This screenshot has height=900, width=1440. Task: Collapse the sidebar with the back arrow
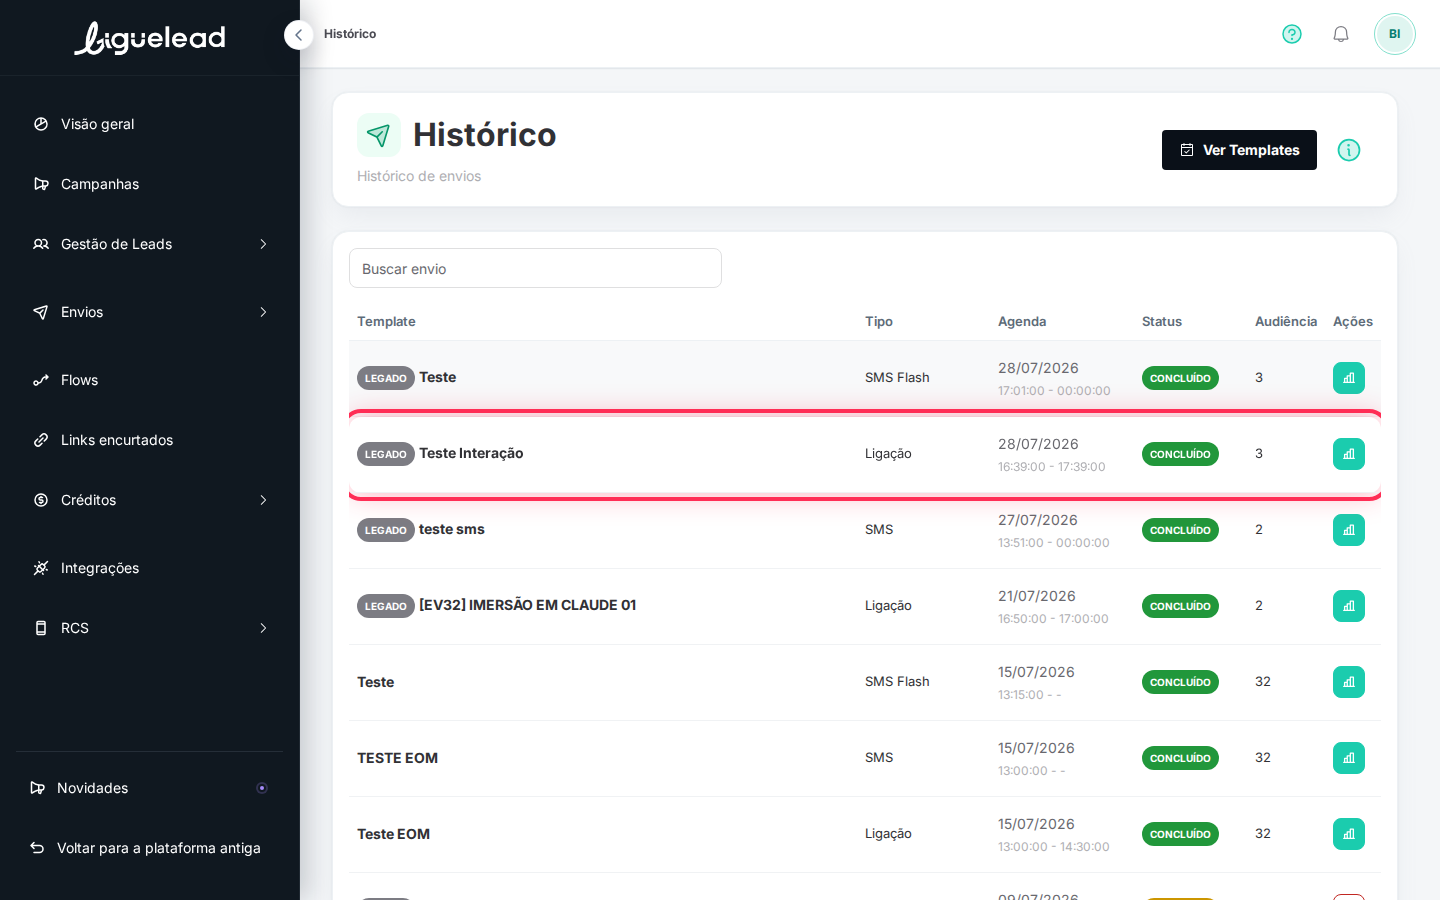[x=298, y=35]
